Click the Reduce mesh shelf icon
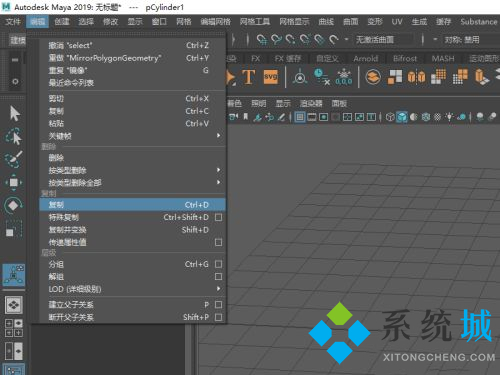The width and height of the screenshot is (500, 375). pyautogui.click(x=460, y=77)
